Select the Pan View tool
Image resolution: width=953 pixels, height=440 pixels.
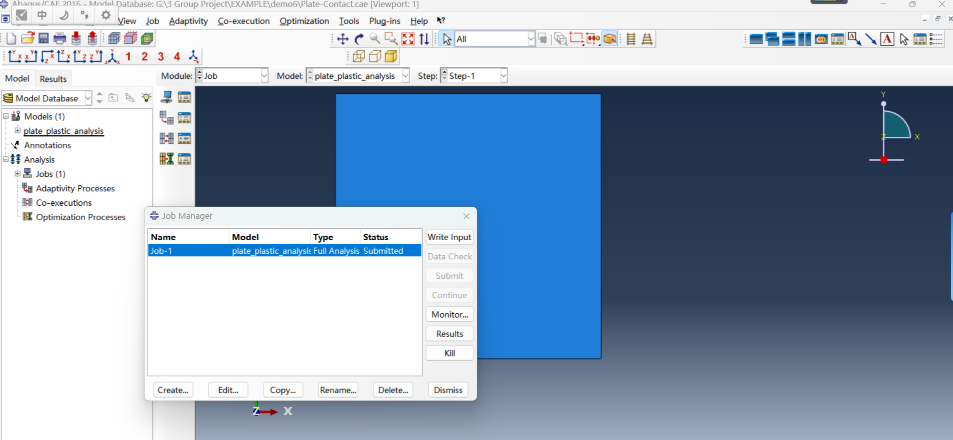(x=343, y=39)
